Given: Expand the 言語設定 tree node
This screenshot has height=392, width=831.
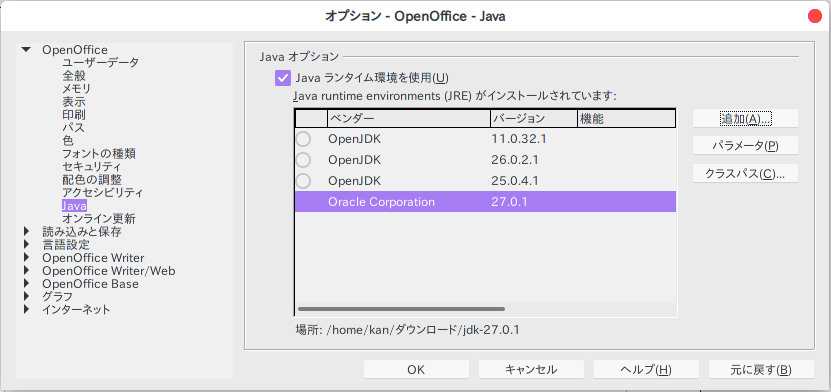Looking at the screenshot, I should pyautogui.click(x=27, y=245).
